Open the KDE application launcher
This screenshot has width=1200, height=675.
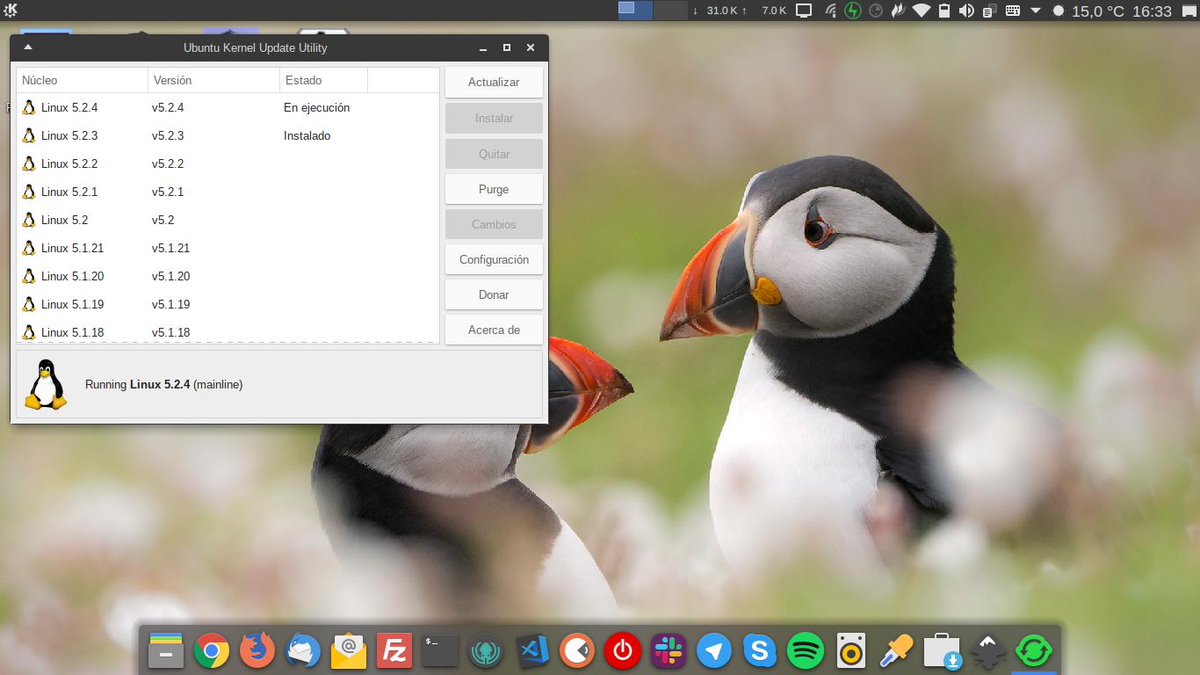[x=10, y=10]
